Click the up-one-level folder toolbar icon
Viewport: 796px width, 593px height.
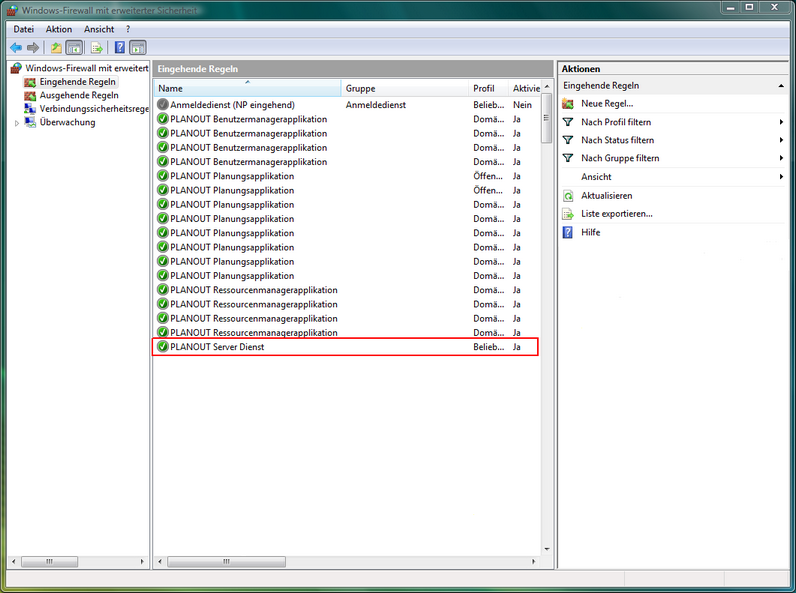point(56,48)
